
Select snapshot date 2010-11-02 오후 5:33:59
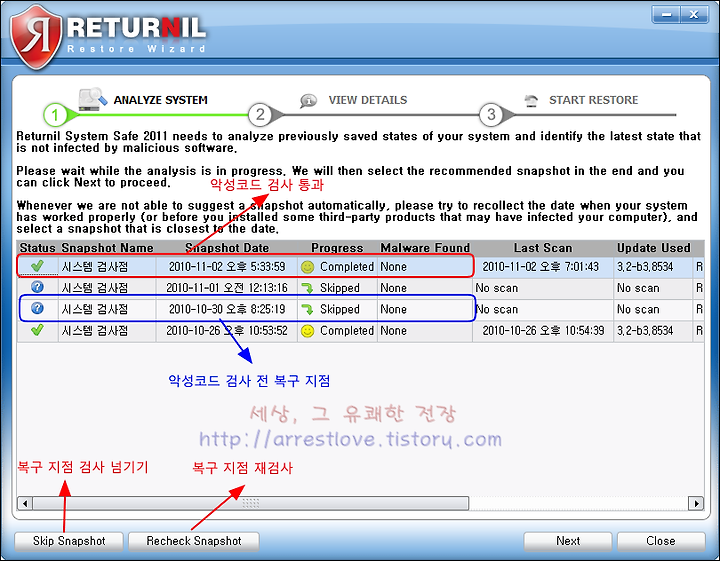(227, 267)
